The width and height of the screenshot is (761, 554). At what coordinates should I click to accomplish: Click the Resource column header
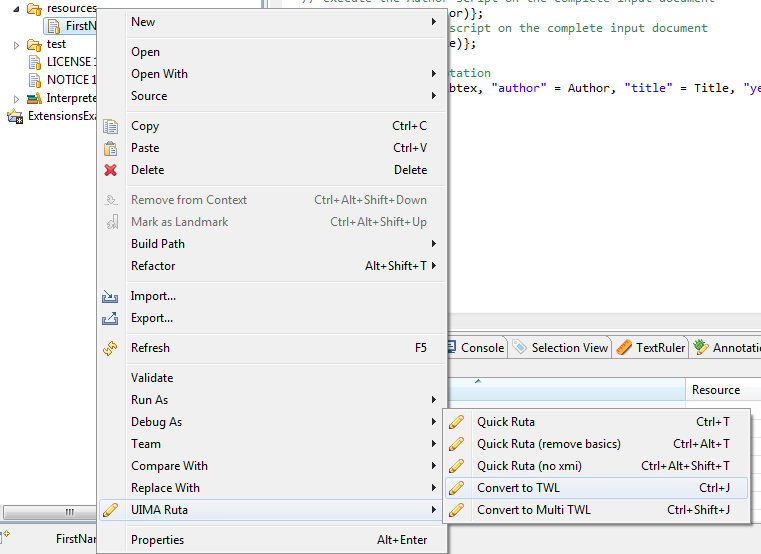716,390
